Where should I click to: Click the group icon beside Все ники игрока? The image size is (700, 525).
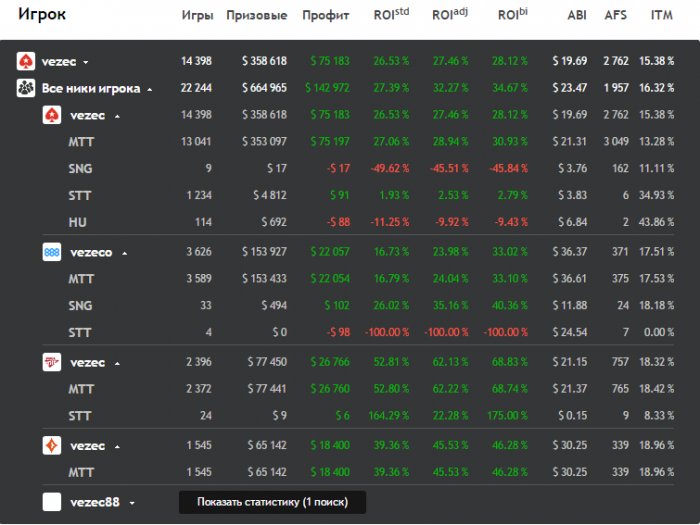point(26,89)
